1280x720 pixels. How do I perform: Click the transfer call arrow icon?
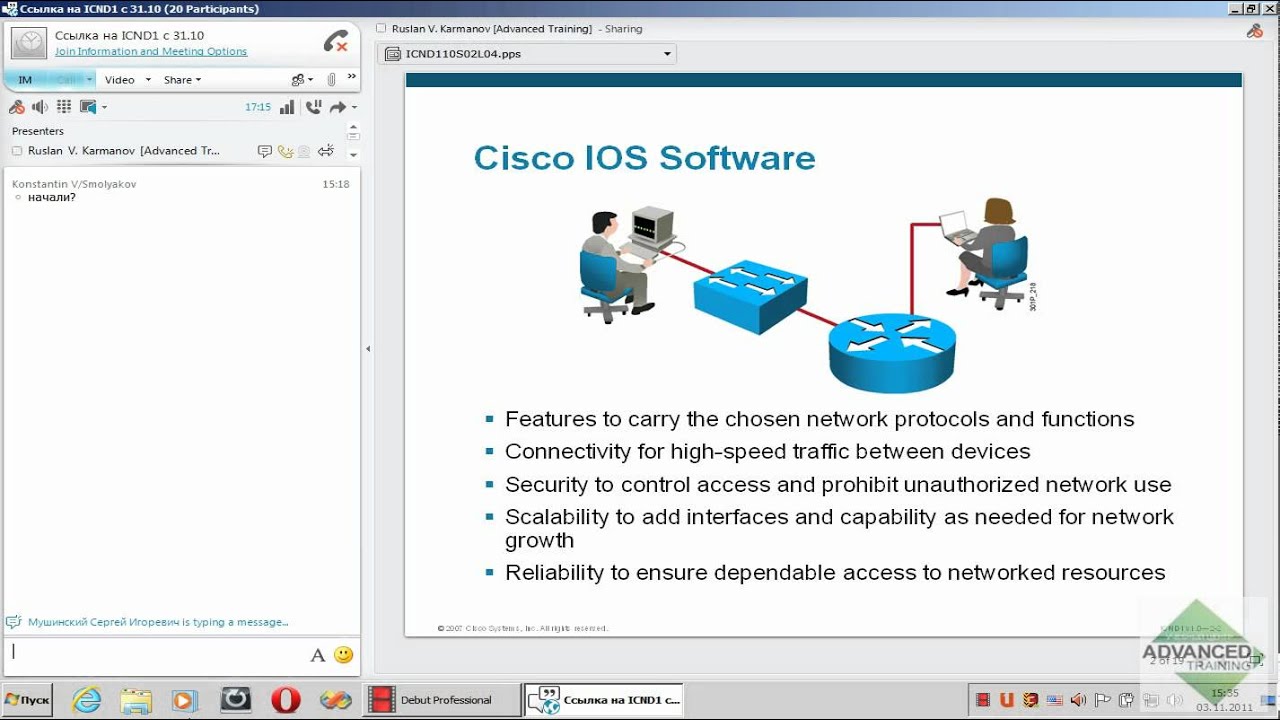[338, 107]
